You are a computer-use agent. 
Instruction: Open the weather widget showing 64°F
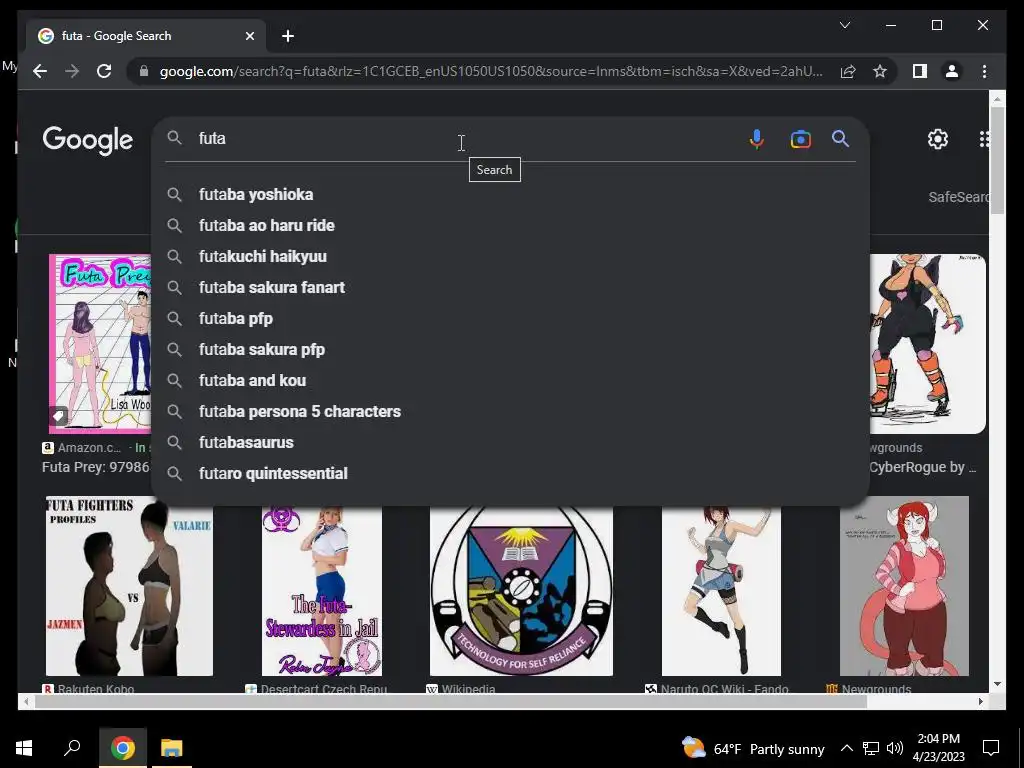tap(753, 748)
